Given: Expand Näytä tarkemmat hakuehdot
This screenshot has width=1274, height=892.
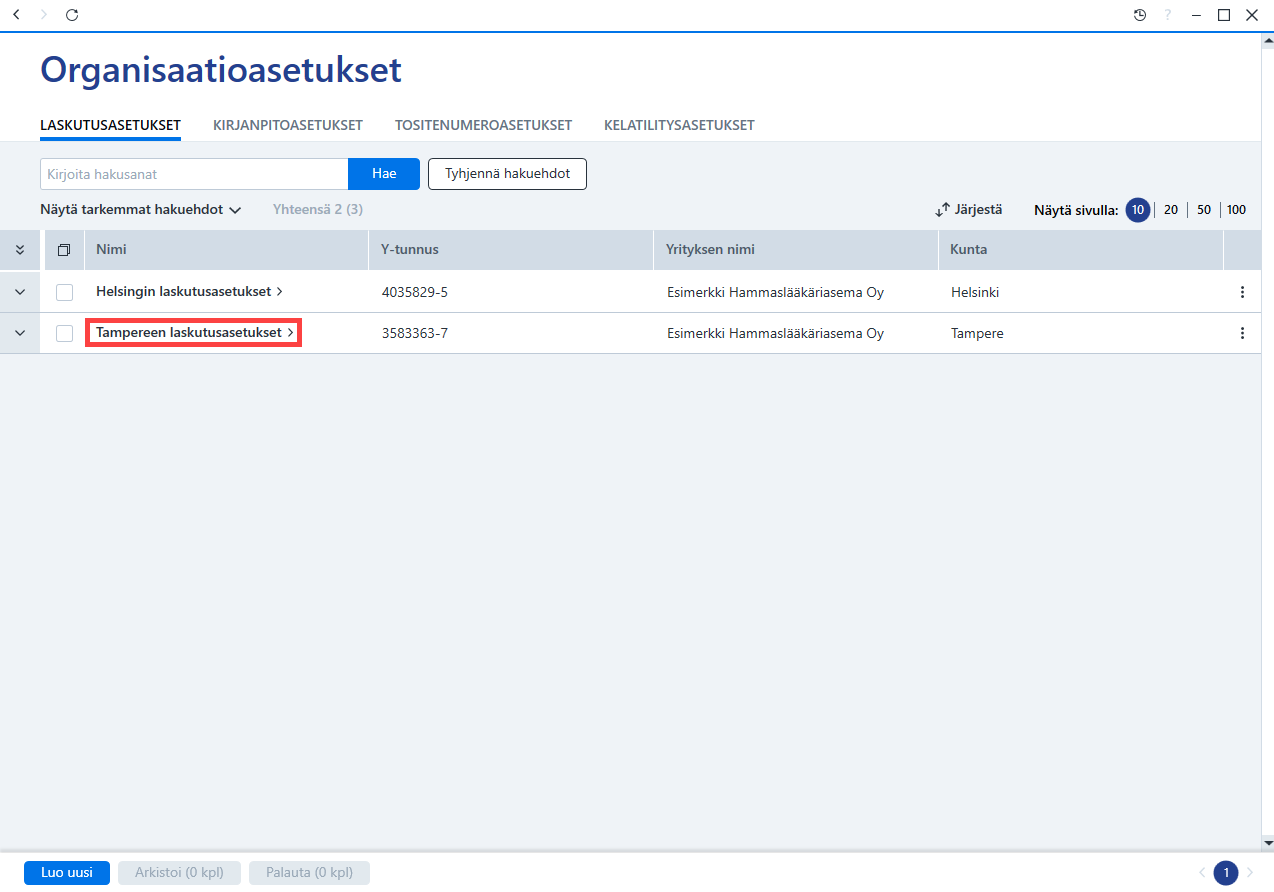Looking at the screenshot, I should [x=141, y=210].
